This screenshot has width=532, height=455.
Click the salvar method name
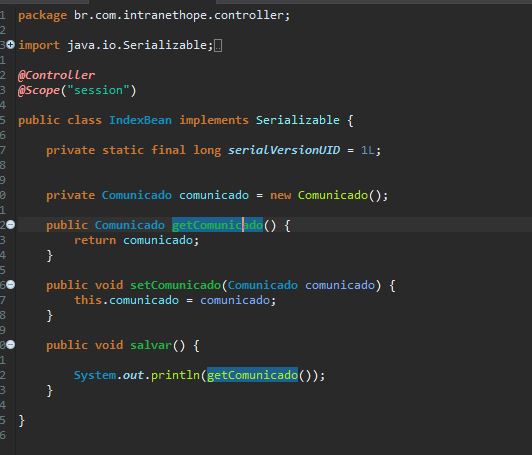(x=151, y=345)
